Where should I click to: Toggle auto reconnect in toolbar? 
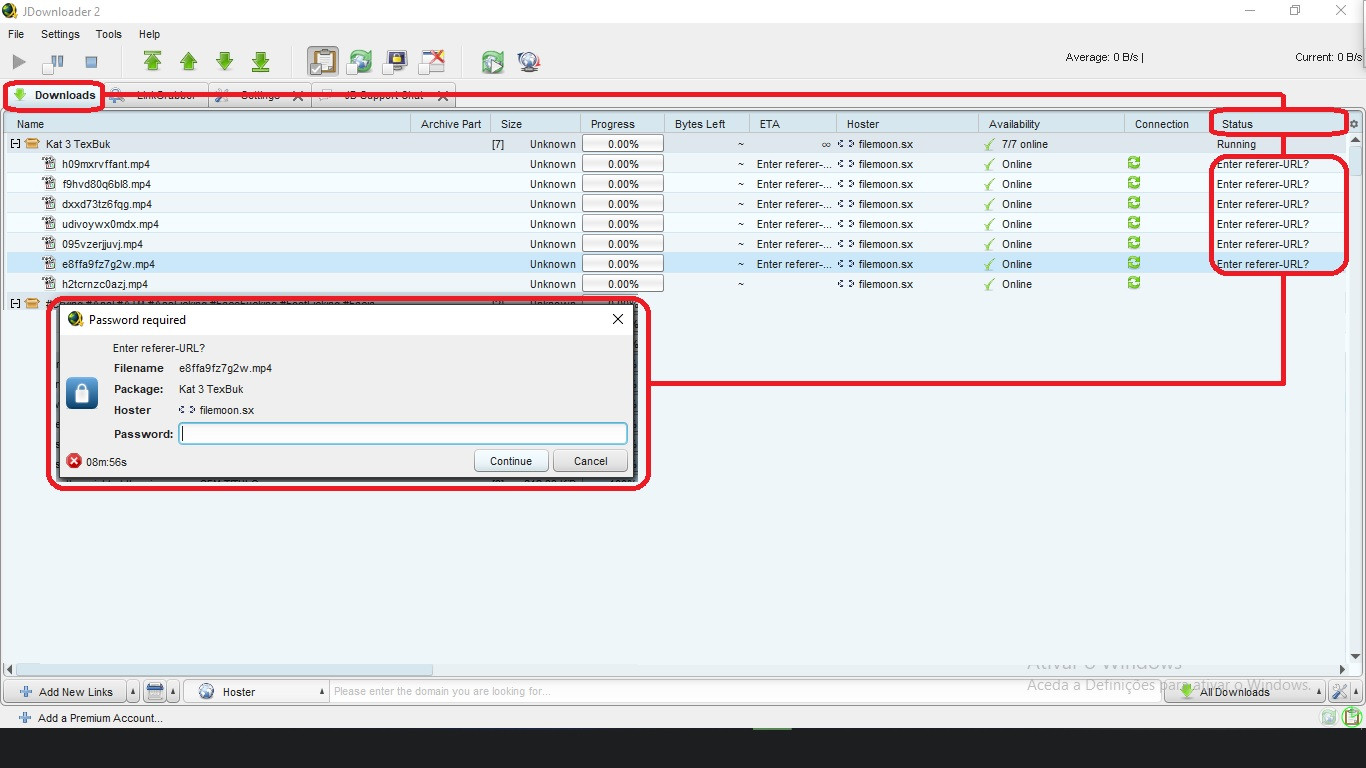(x=359, y=61)
